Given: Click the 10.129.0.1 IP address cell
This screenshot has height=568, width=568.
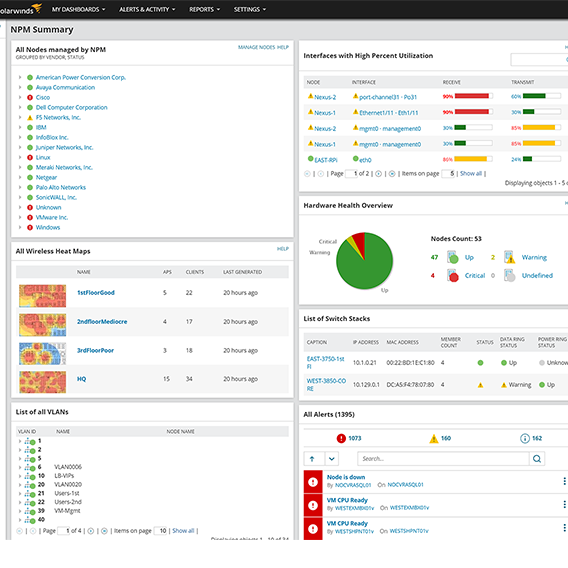Looking at the screenshot, I should (366, 385).
